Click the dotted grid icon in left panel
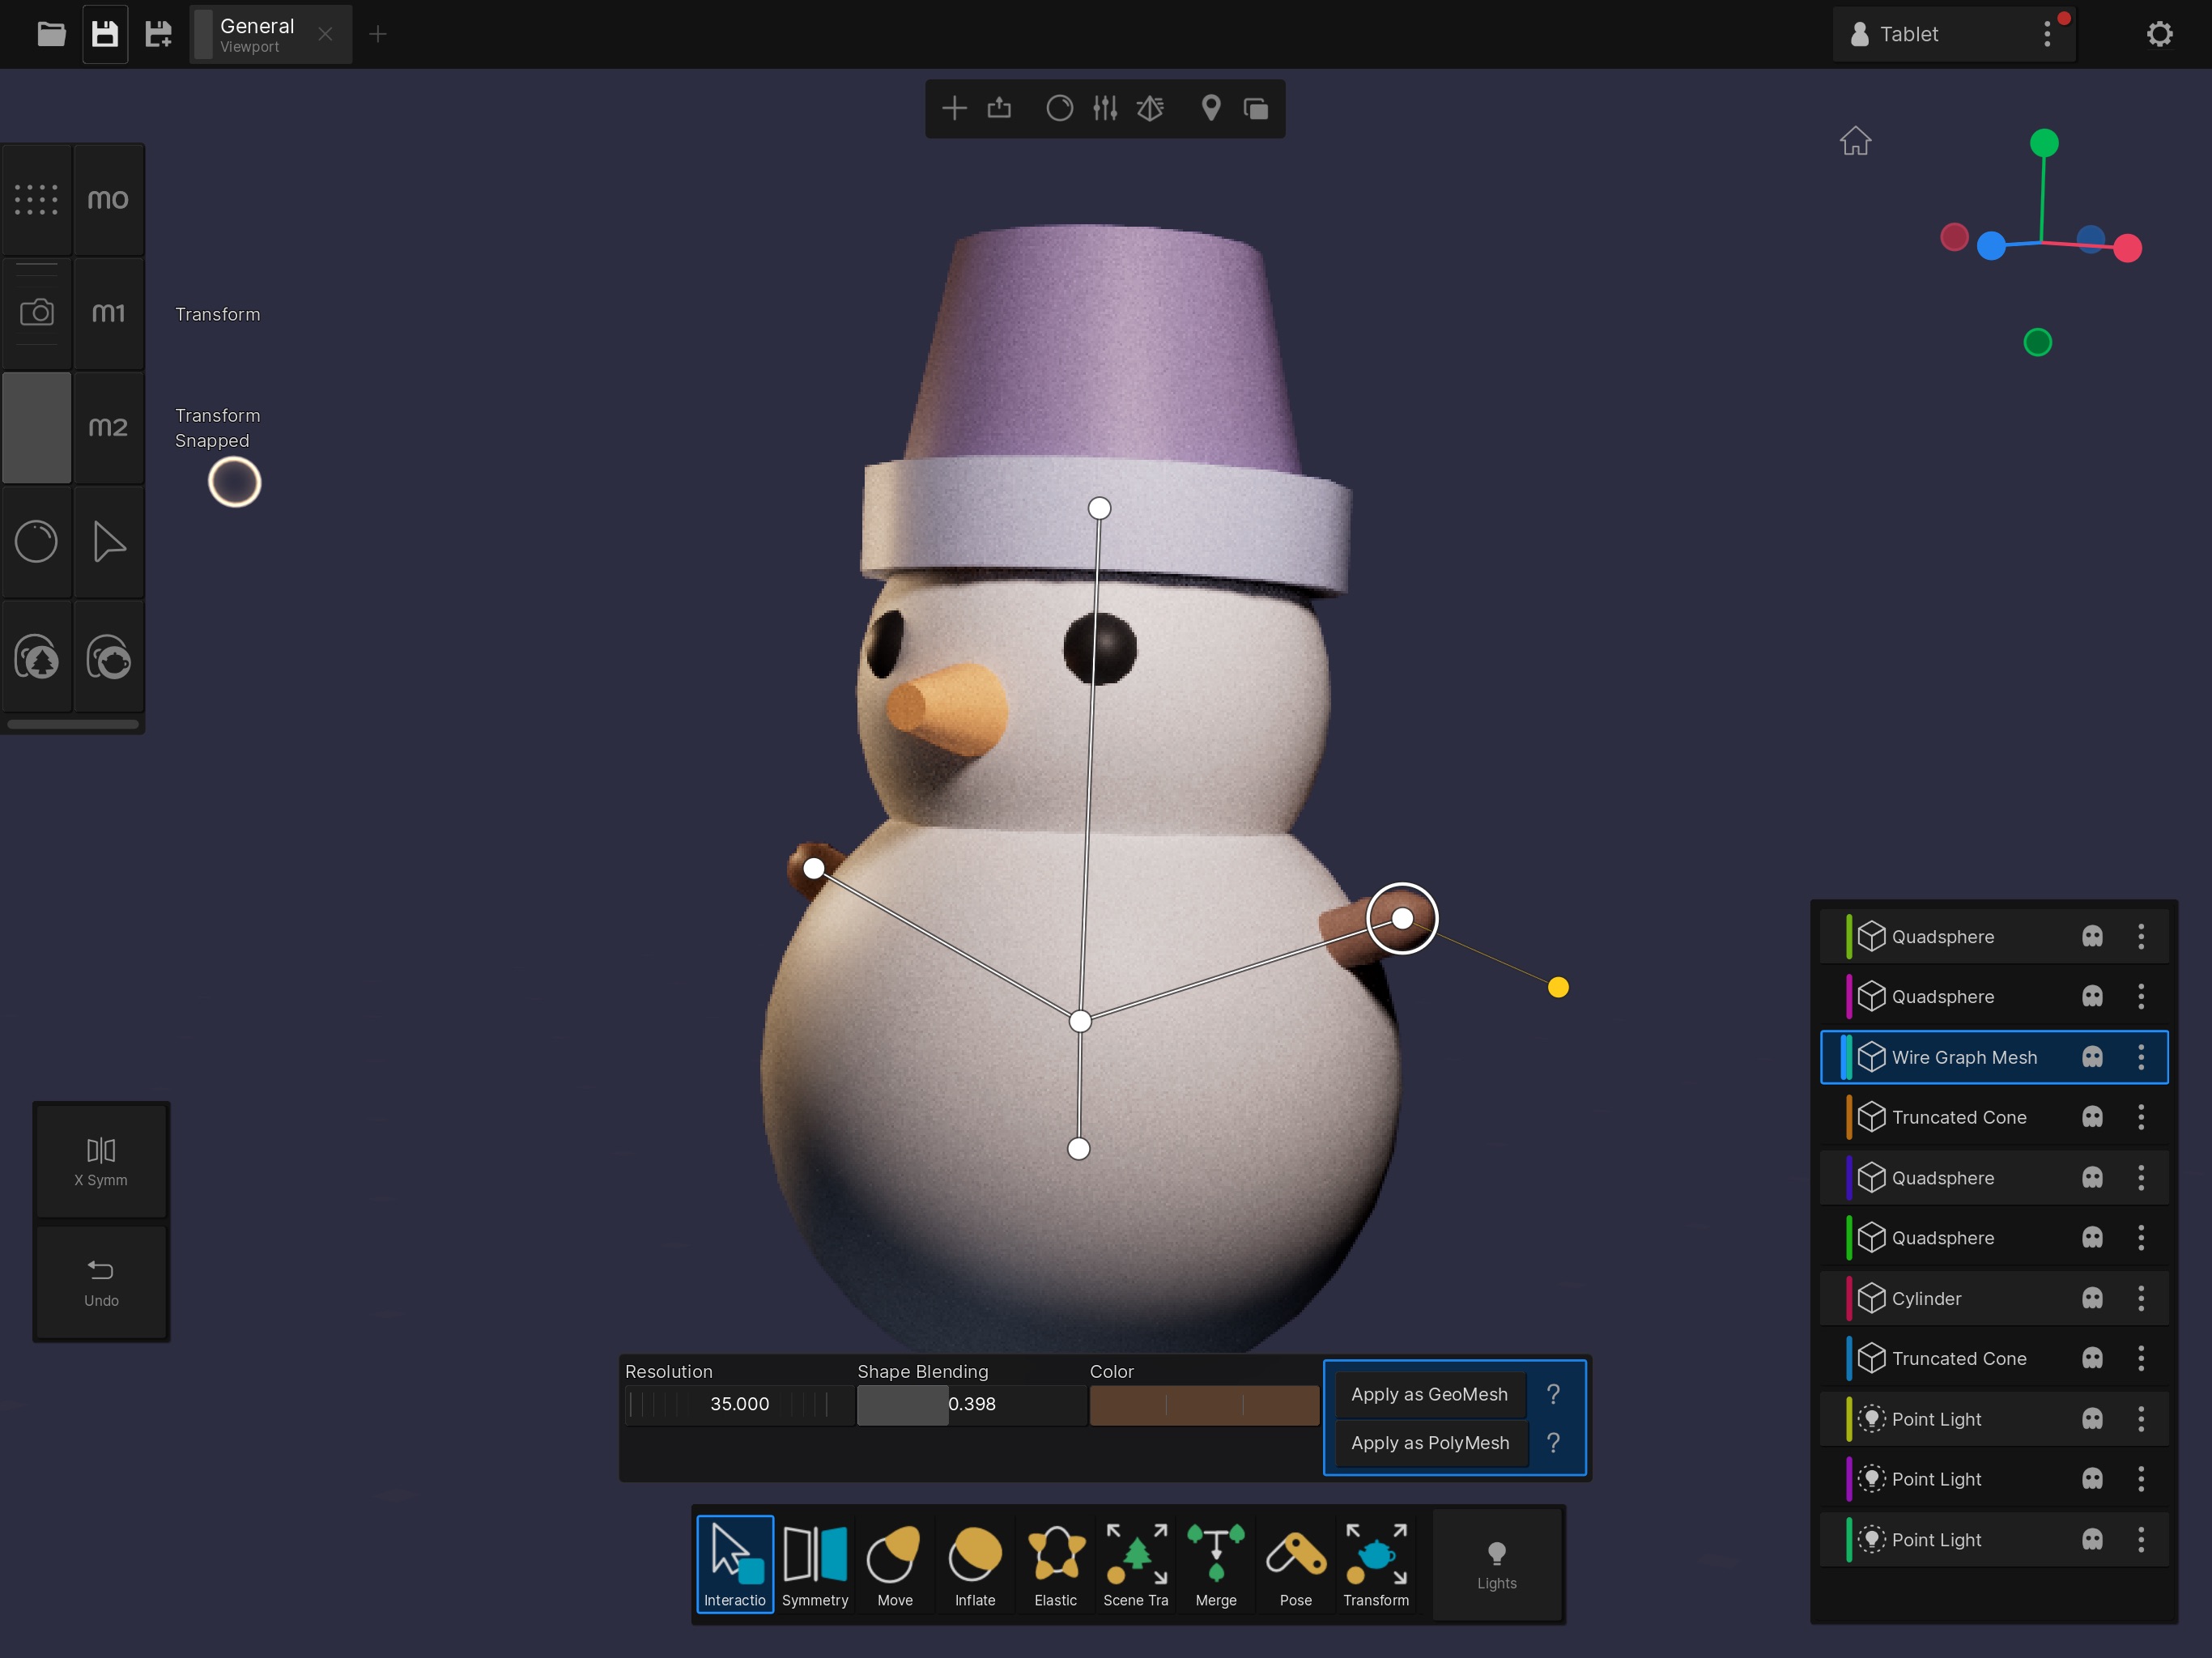This screenshot has height=1658, width=2212. pyautogui.click(x=37, y=199)
